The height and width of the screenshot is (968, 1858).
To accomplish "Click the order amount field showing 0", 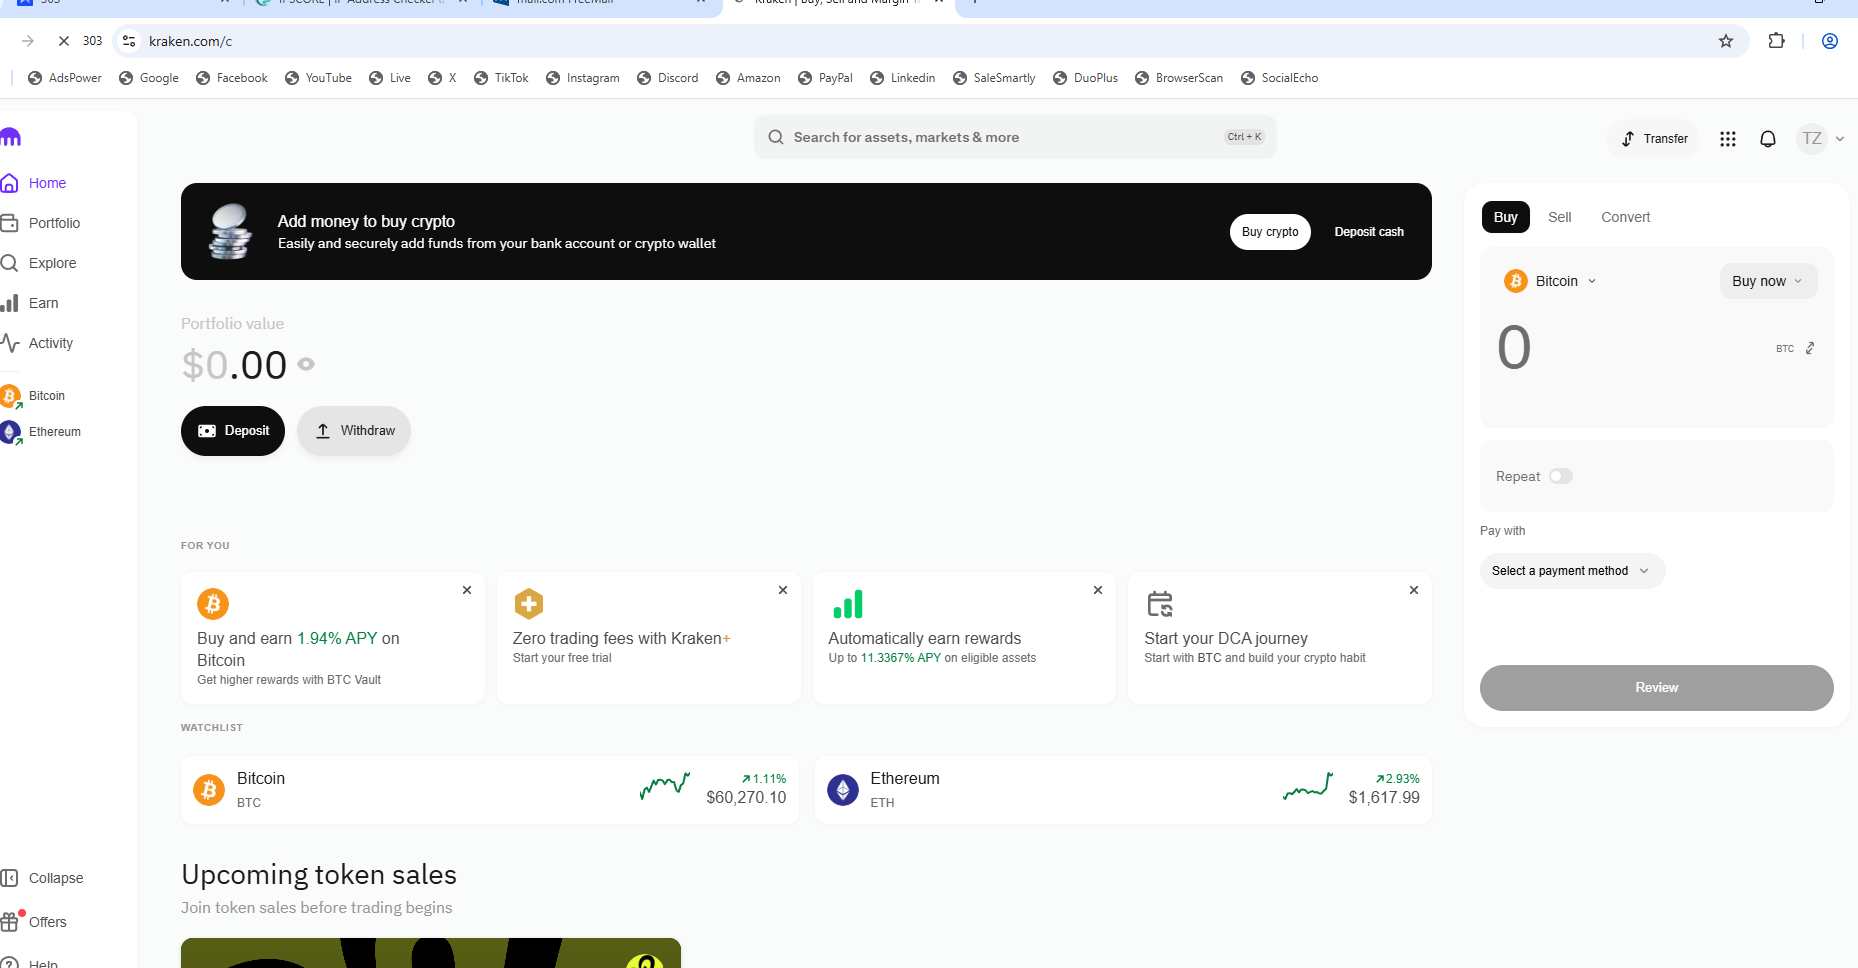I will pyautogui.click(x=1514, y=348).
